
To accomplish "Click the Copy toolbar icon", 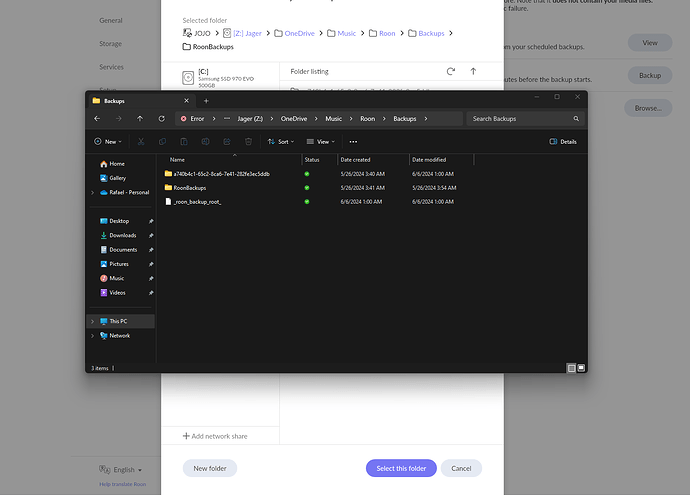I will 162,142.
